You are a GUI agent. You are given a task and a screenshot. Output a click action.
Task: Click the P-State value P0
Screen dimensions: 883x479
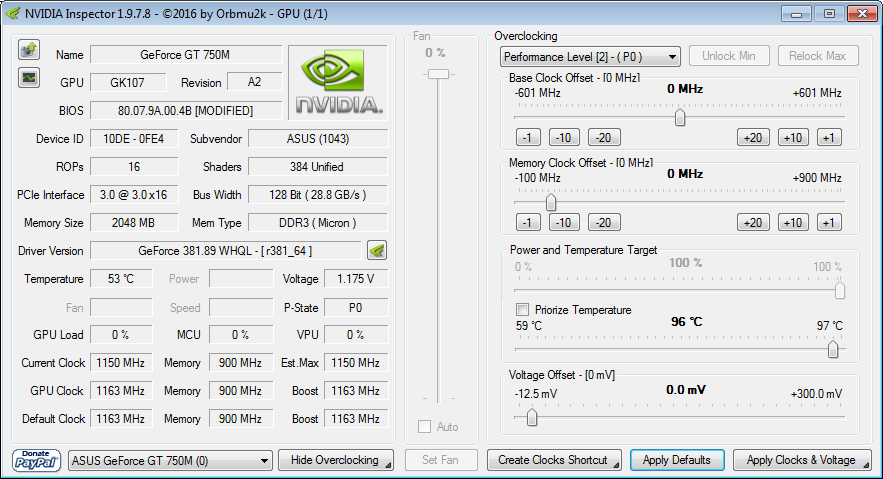pos(355,308)
